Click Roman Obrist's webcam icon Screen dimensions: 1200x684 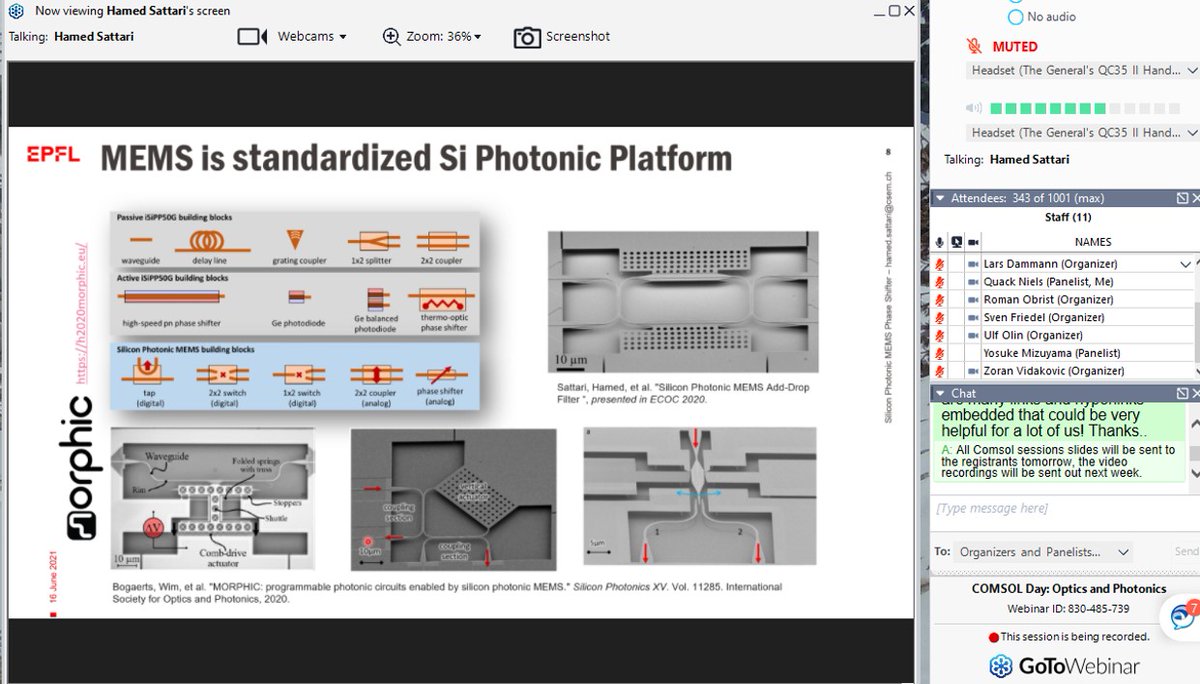pos(974,300)
